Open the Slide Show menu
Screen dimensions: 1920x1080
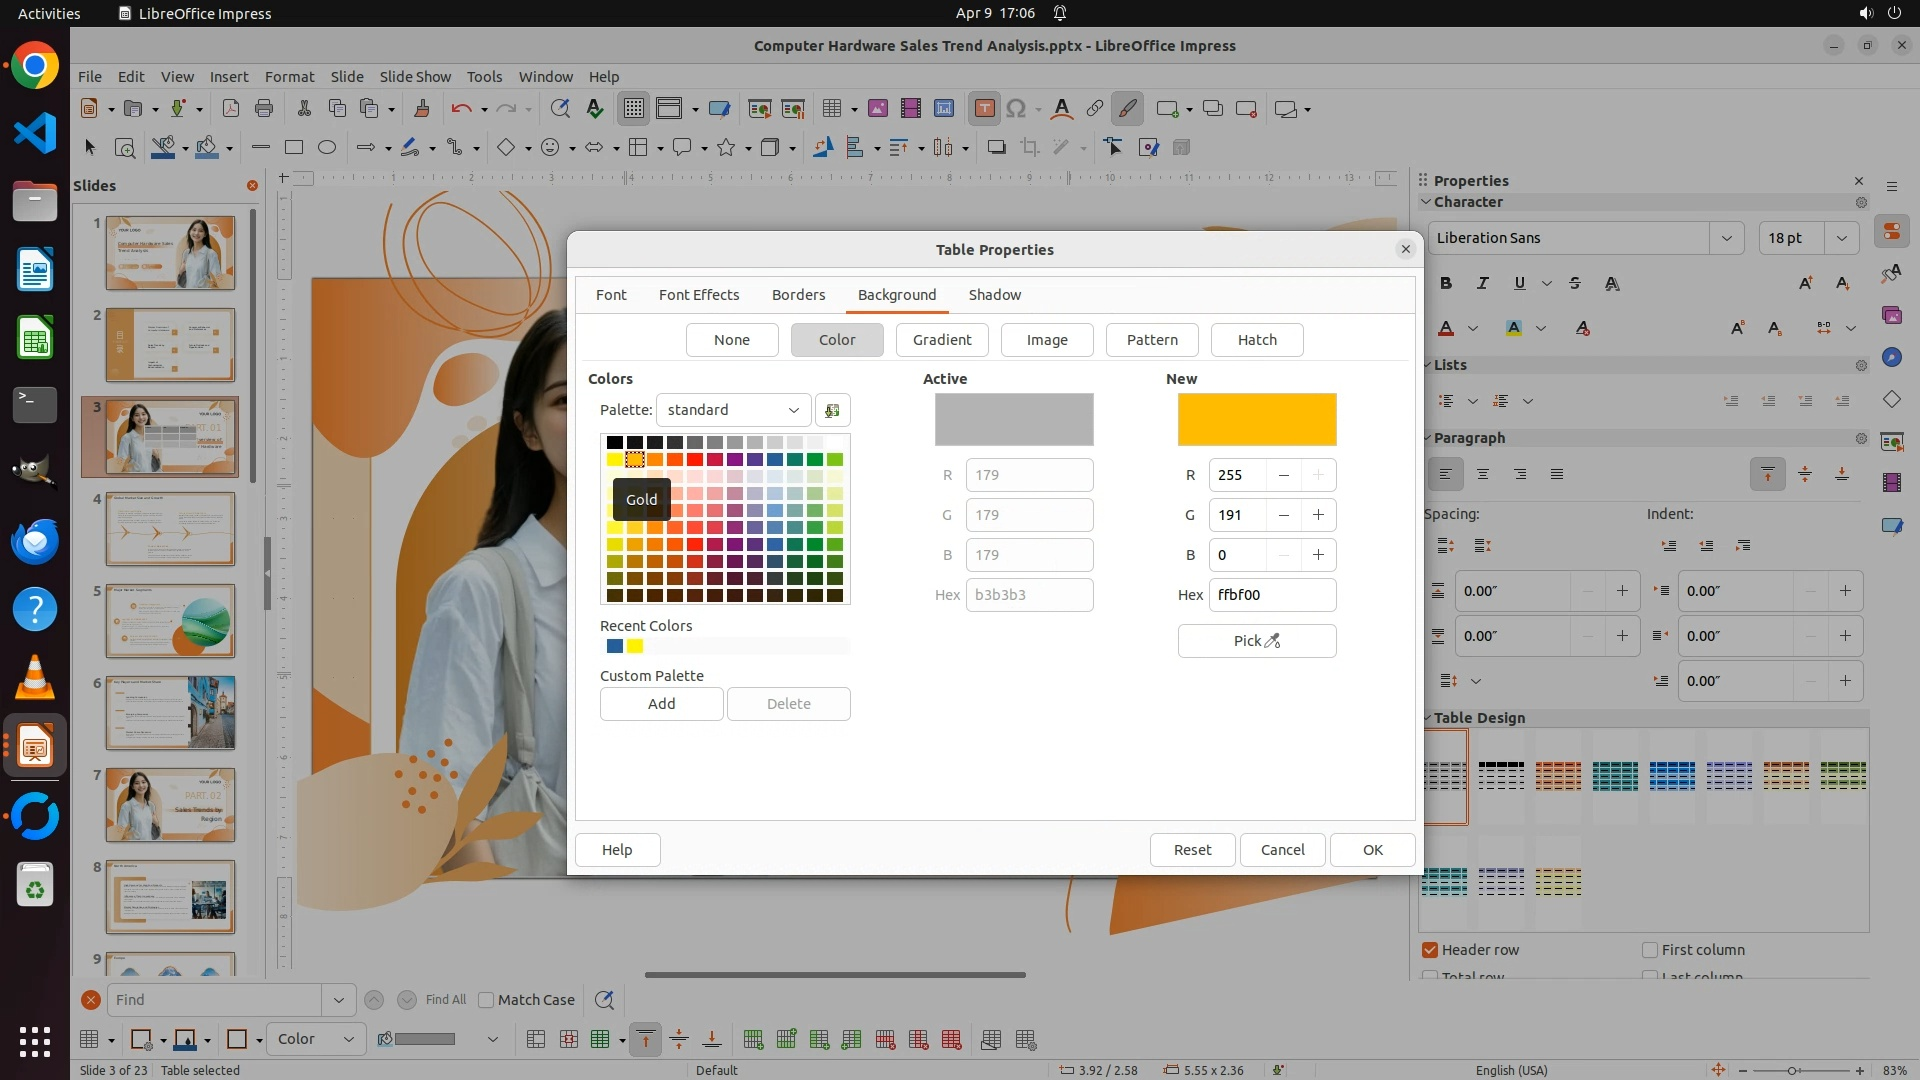tap(415, 76)
